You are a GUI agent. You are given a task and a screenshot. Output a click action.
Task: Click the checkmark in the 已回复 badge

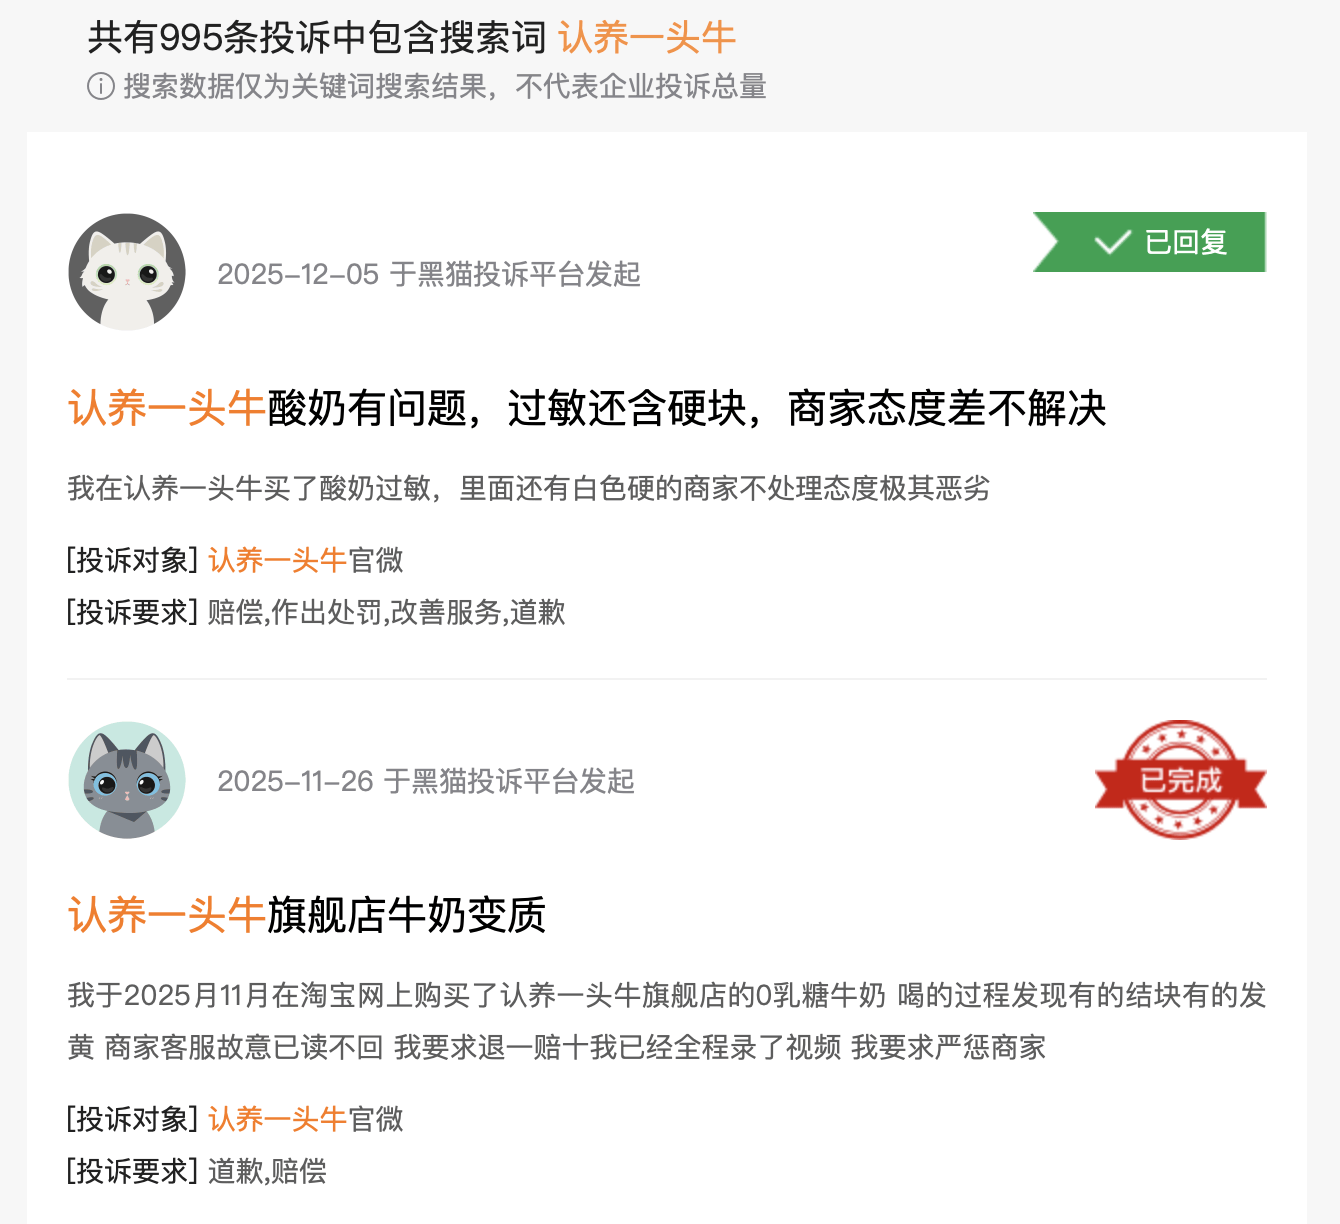click(x=1112, y=243)
